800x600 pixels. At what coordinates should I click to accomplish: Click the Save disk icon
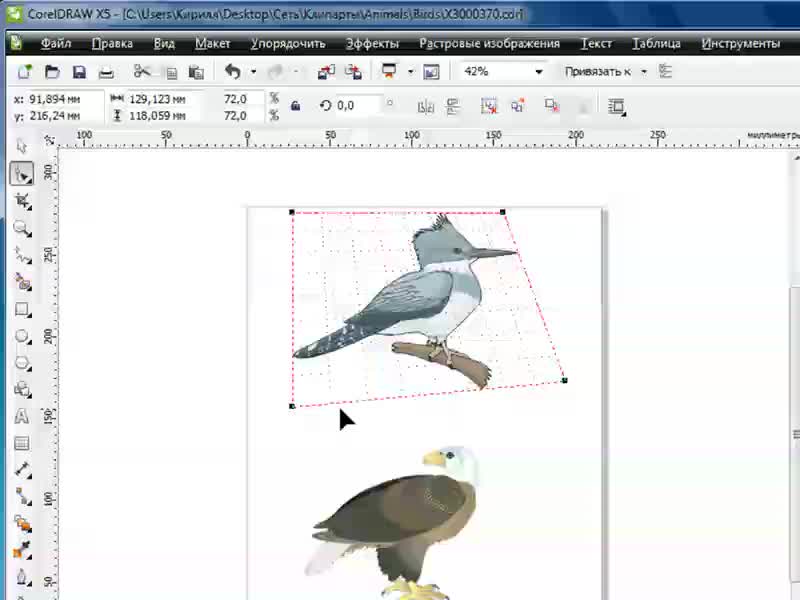pos(79,72)
